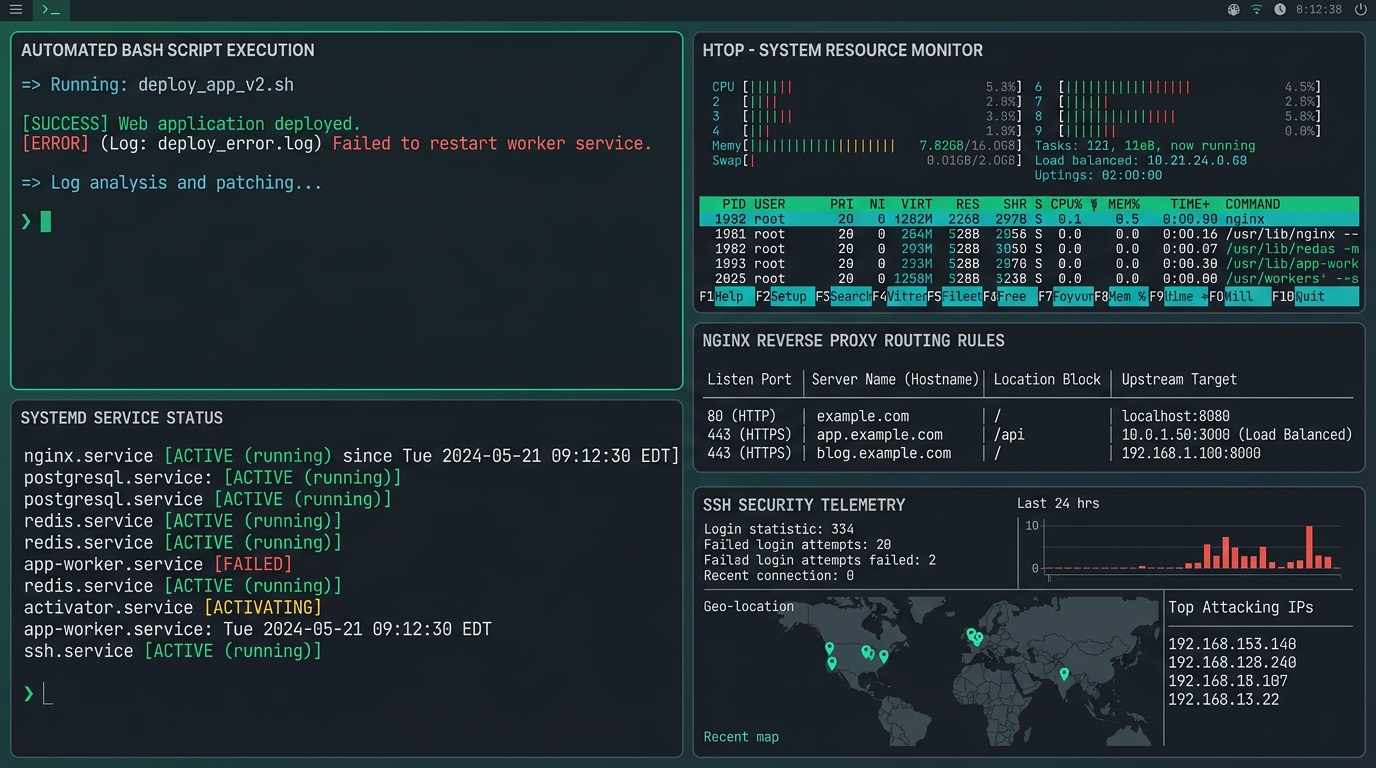Click the India map pin marker
Viewport: 1376px width, 768px height.
tap(1065, 675)
